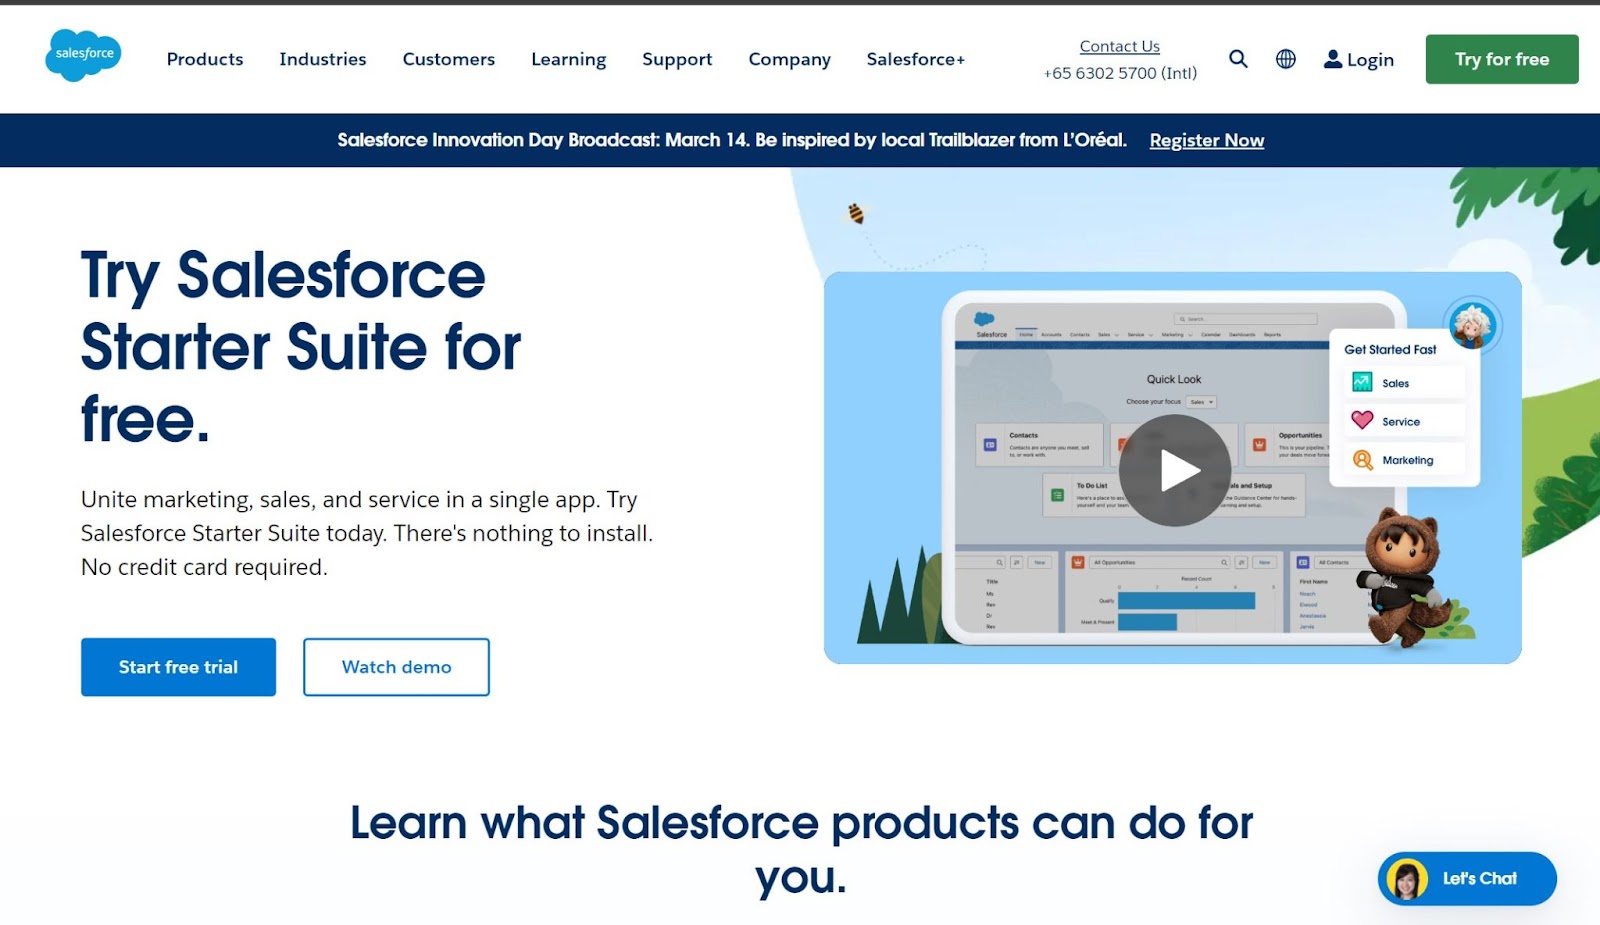Open the Industries menu

point(323,59)
